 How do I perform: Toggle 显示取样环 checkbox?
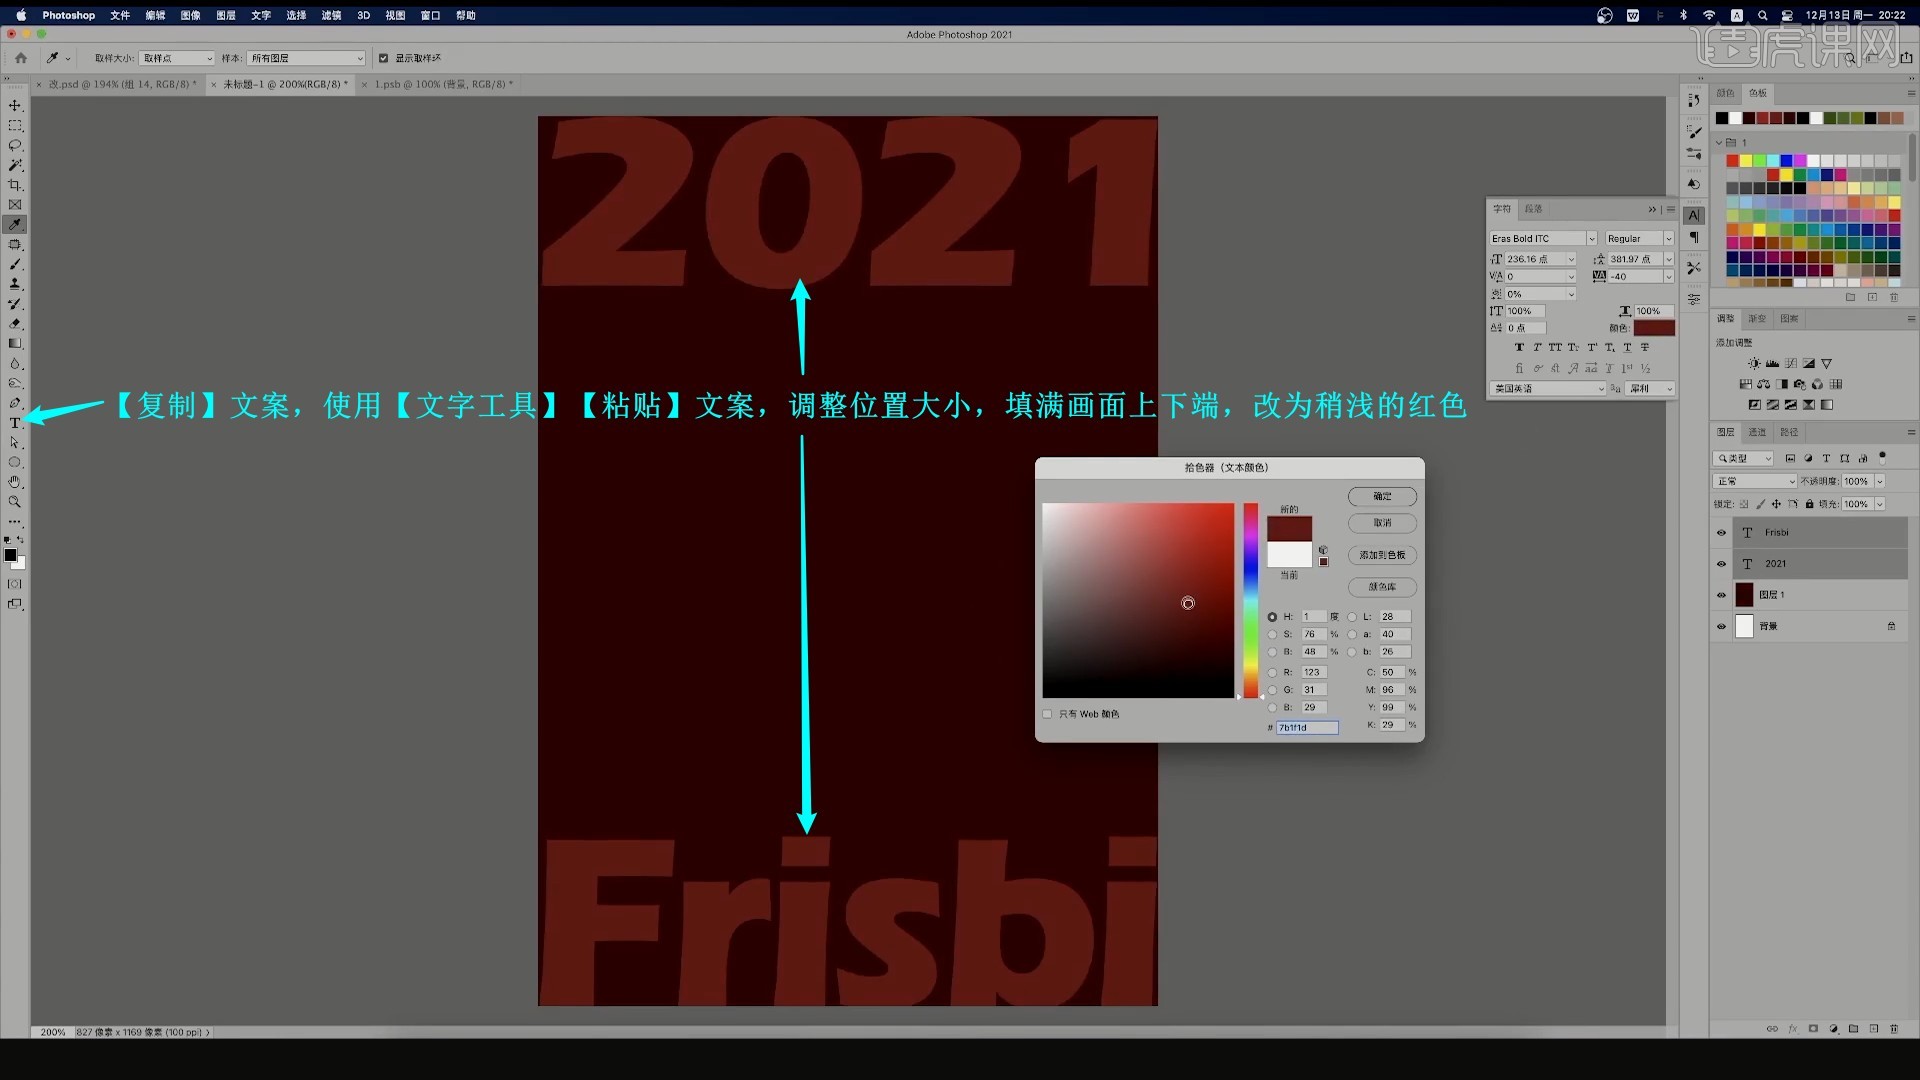point(383,58)
